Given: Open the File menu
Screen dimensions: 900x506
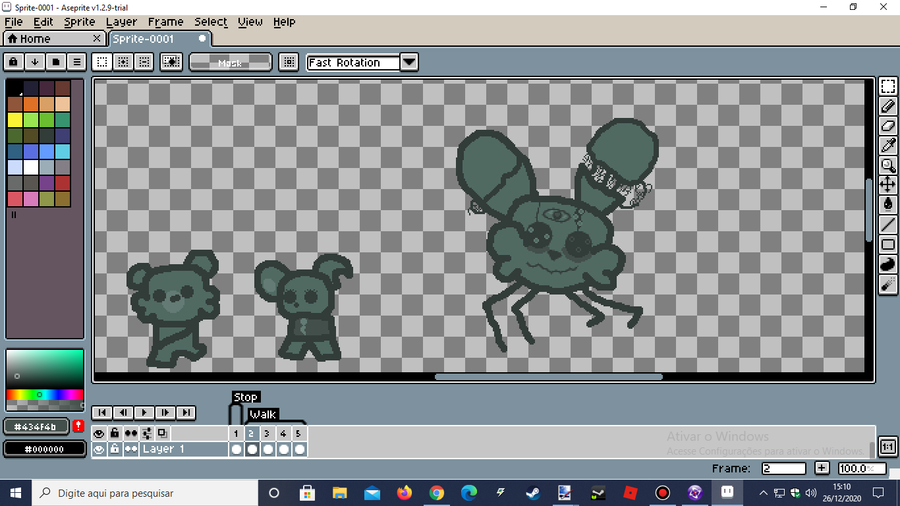Looking at the screenshot, I should (x=13, y=22).
